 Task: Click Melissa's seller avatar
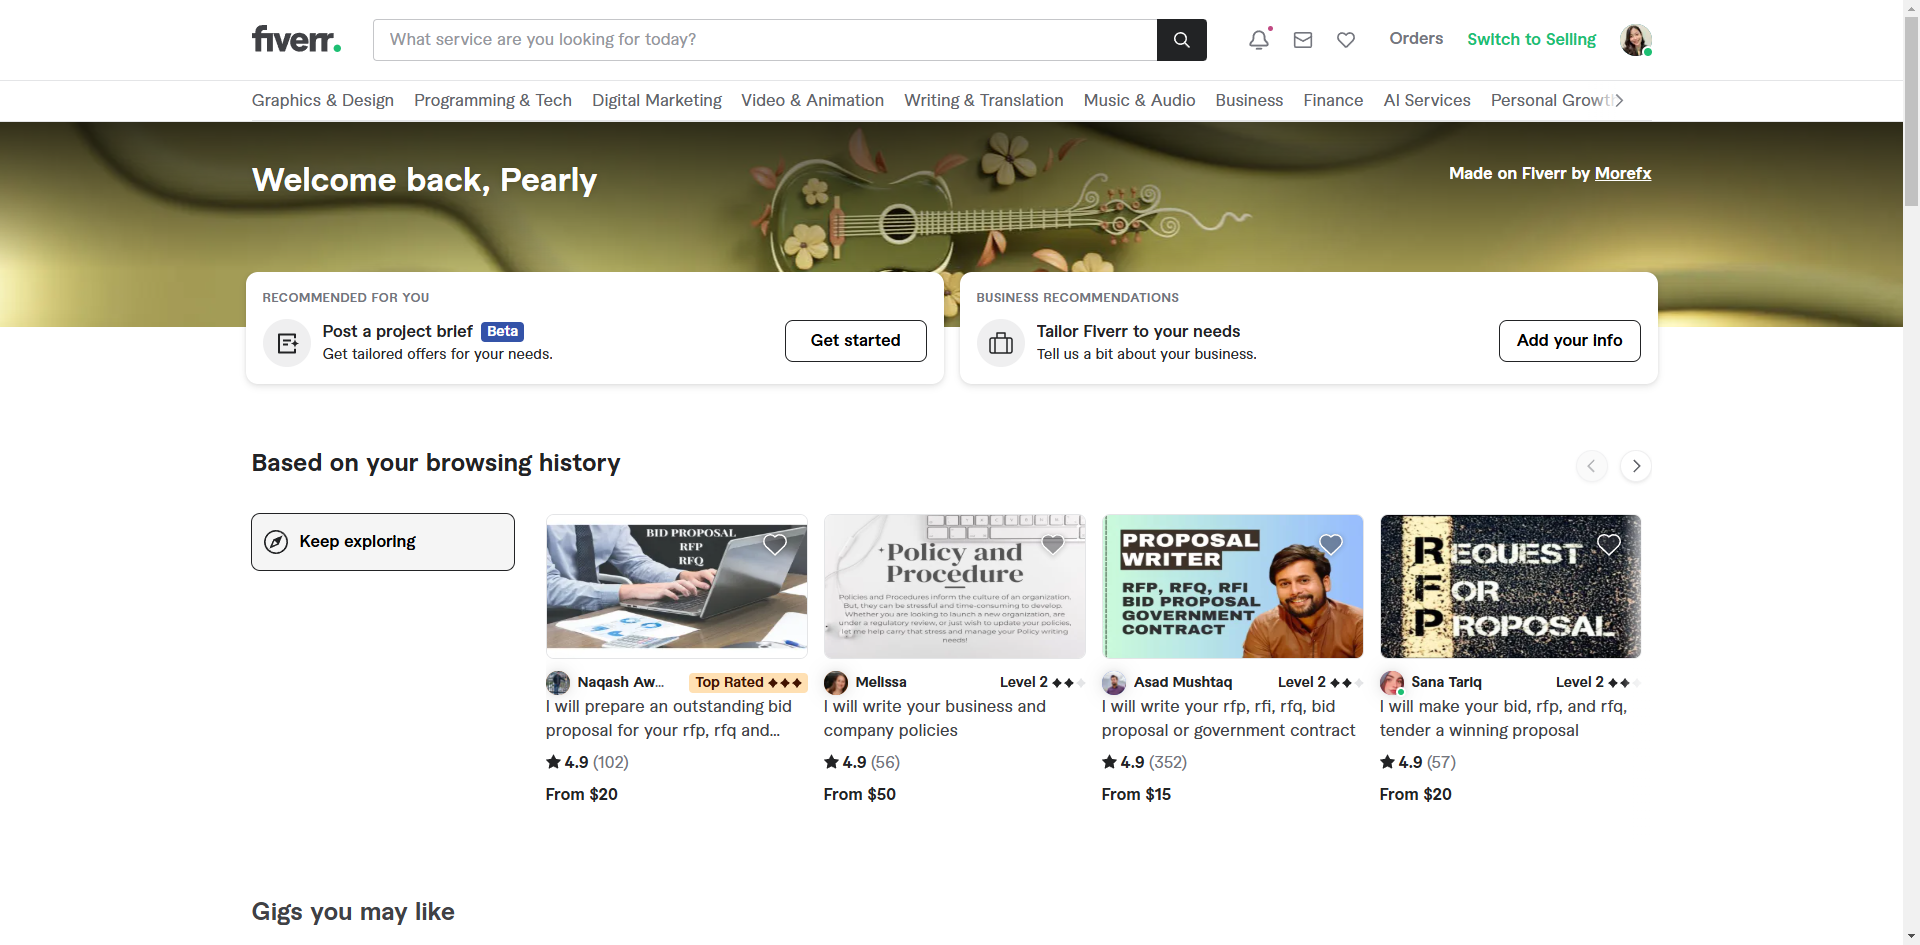(x=836, y=682)
